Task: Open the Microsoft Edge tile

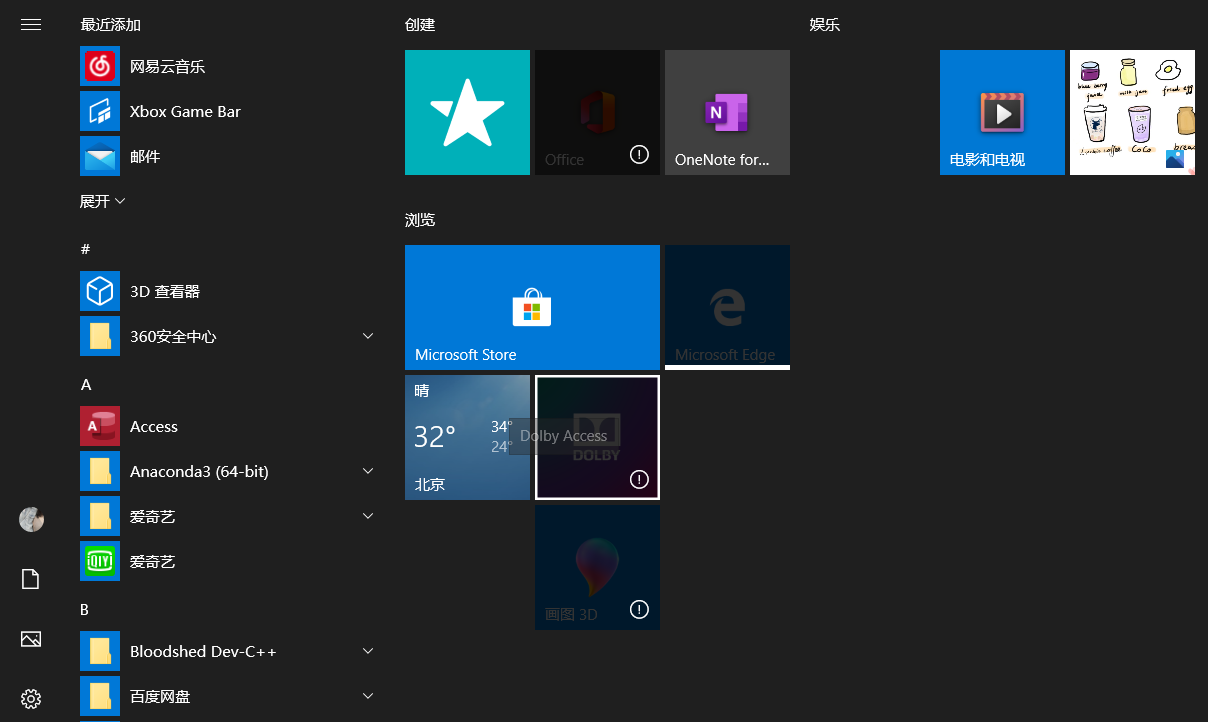Action: [727, 307]
